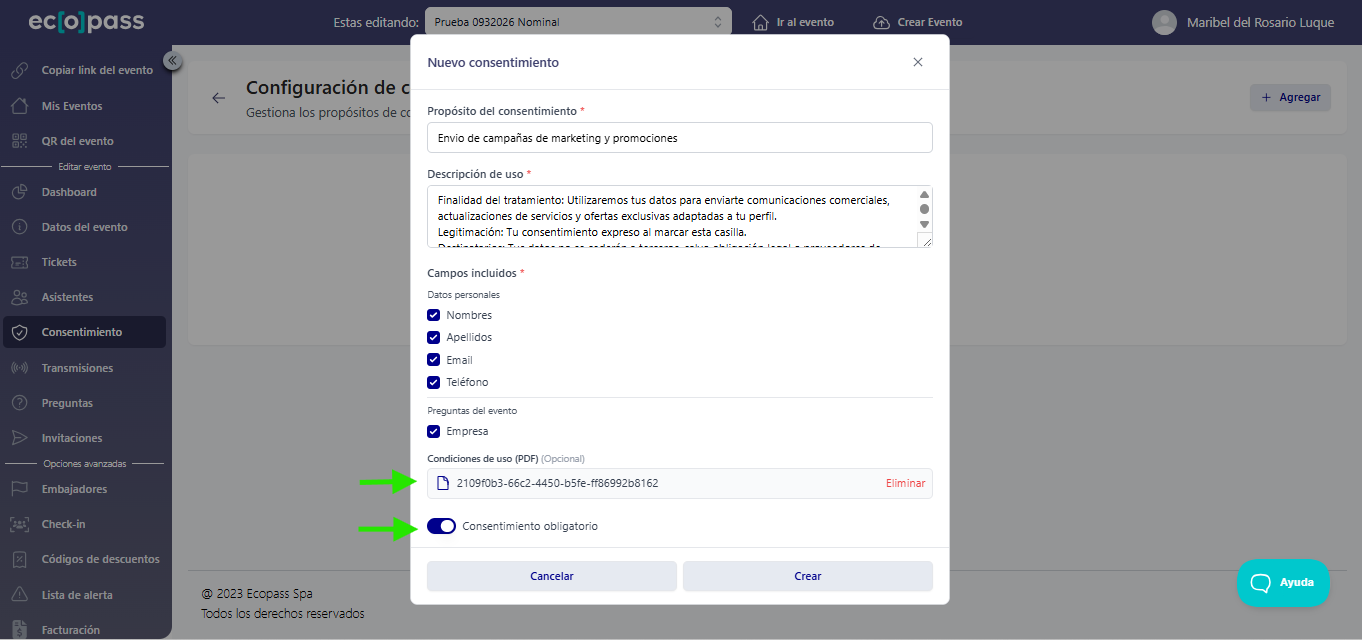Select the Dashboard gauge icon in sidebar

tap(21, 191)
